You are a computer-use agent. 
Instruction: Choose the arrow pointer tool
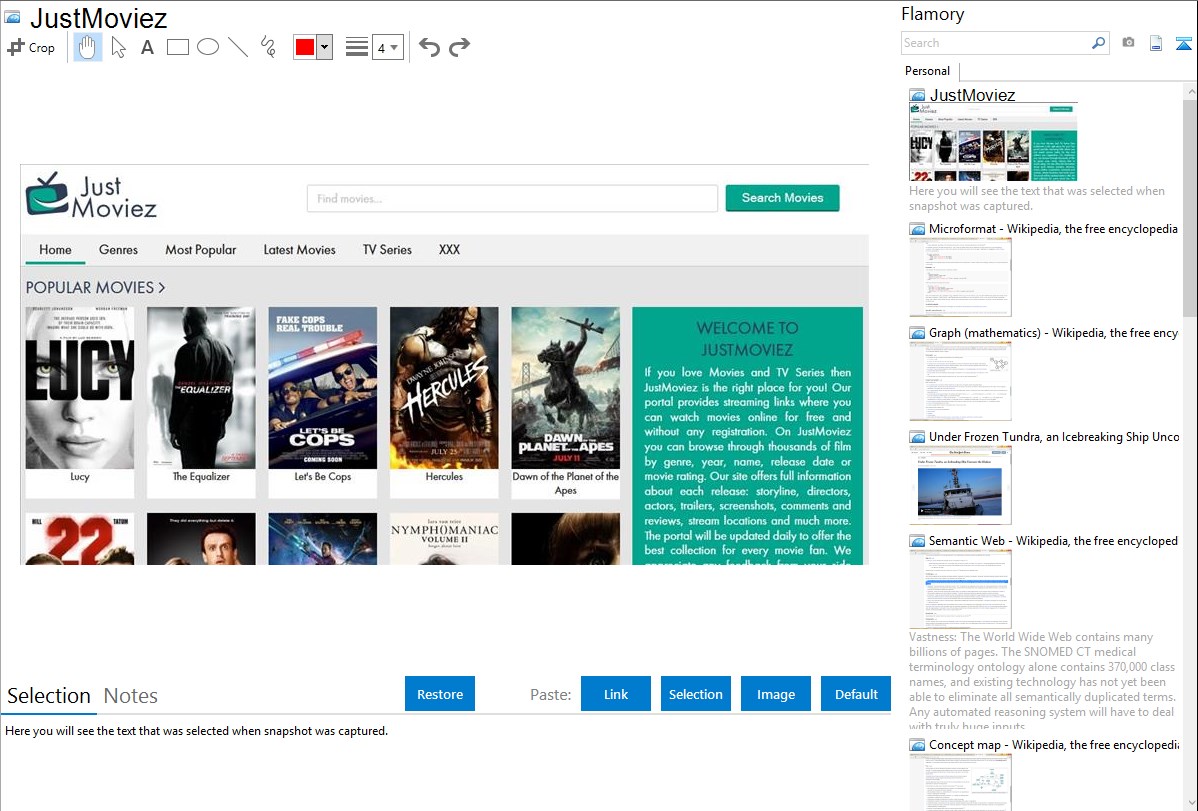coord(118,47)
